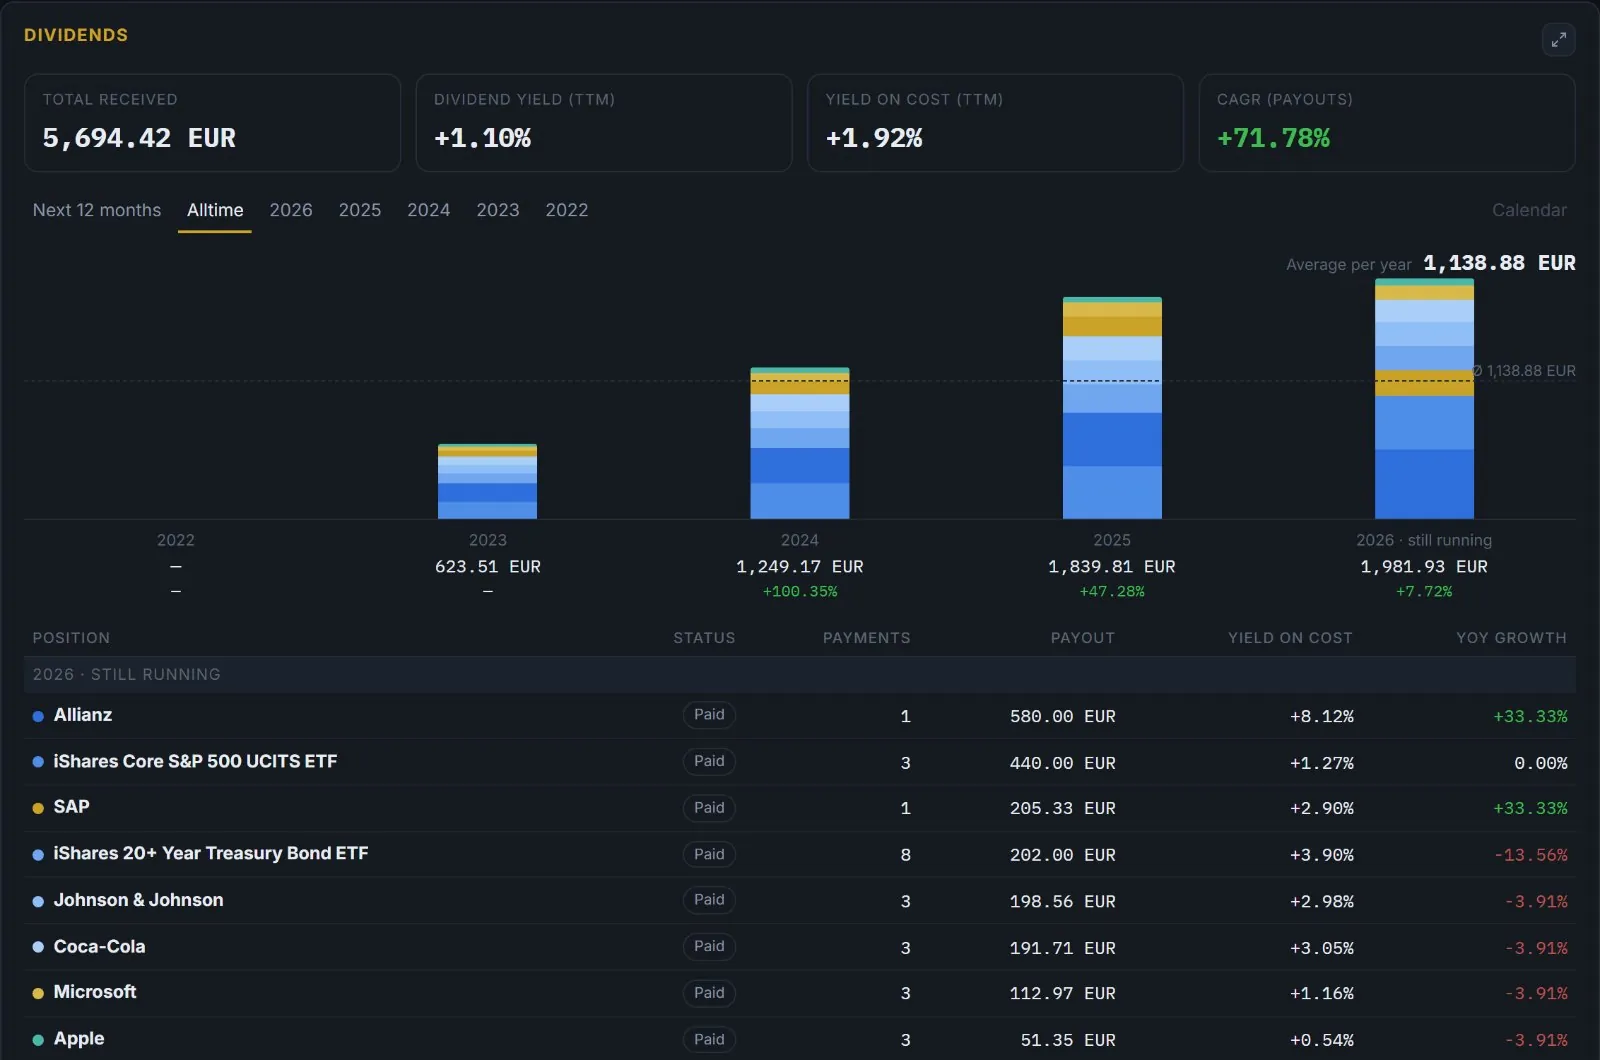Open the 2023 dividends tab
This screenshot has width=1600, height=1060.
pos(498,210)
